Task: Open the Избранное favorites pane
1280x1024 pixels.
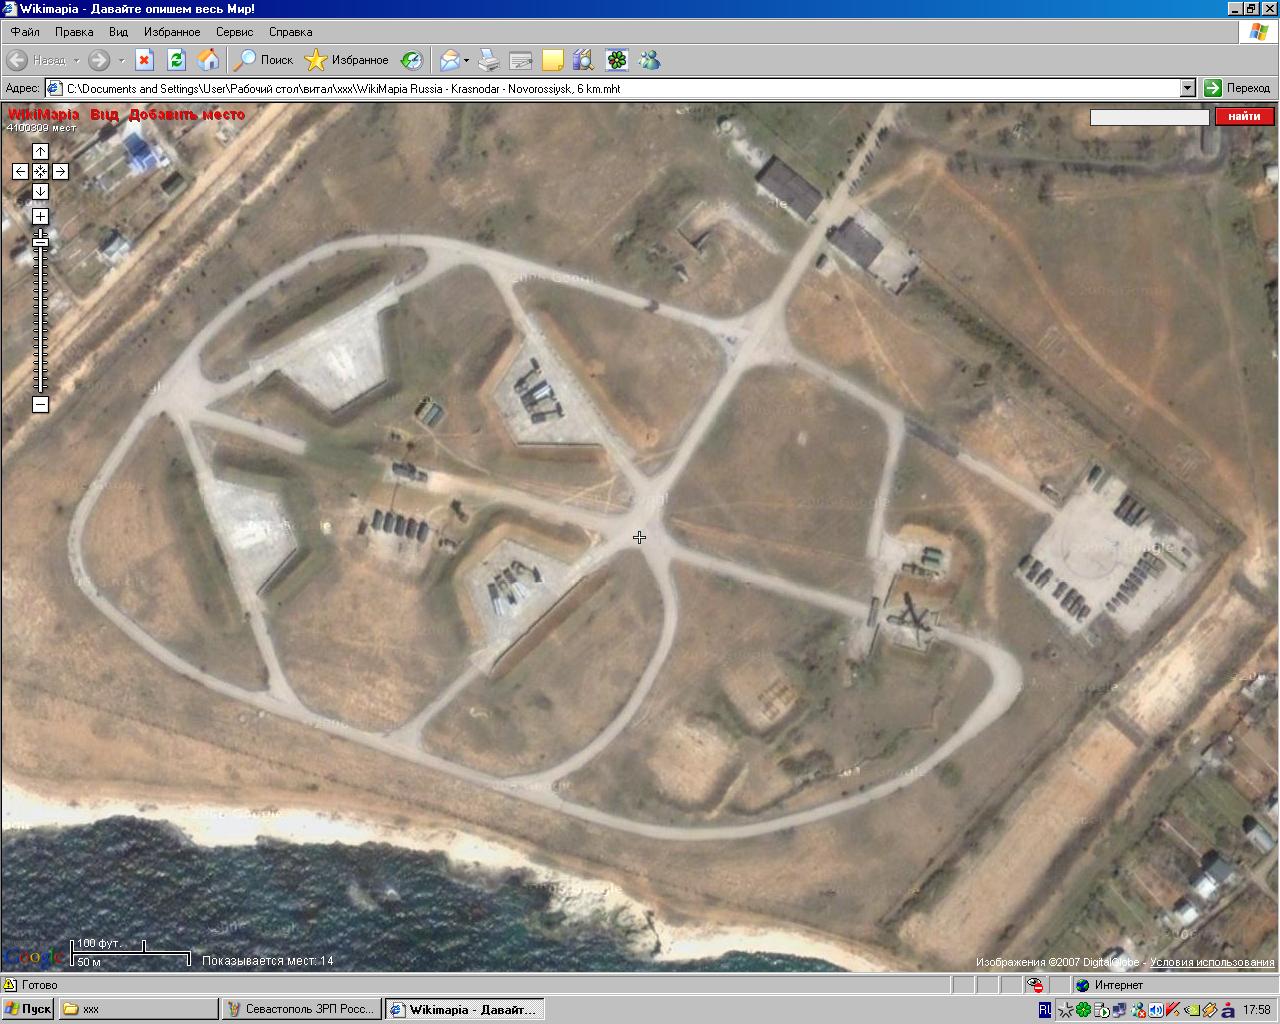Action: [x=346, y=60]
